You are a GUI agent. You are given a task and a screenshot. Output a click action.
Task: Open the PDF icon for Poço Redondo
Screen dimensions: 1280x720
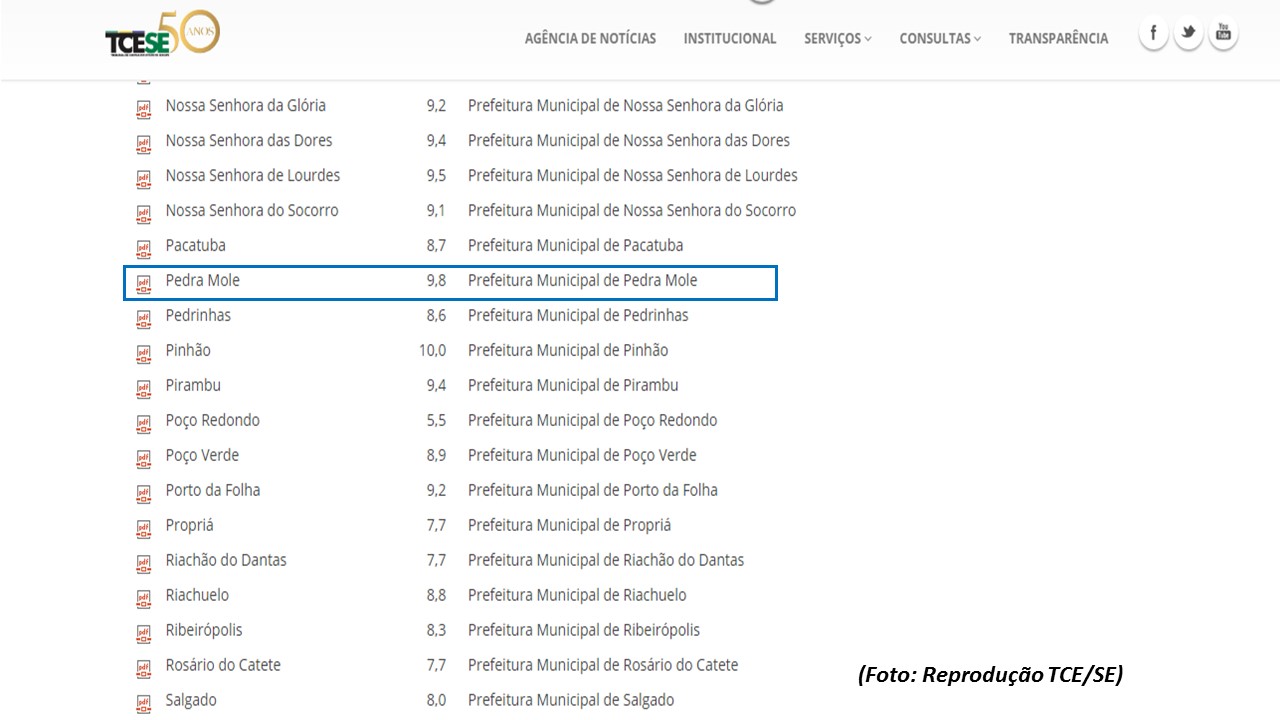[143, 422]
